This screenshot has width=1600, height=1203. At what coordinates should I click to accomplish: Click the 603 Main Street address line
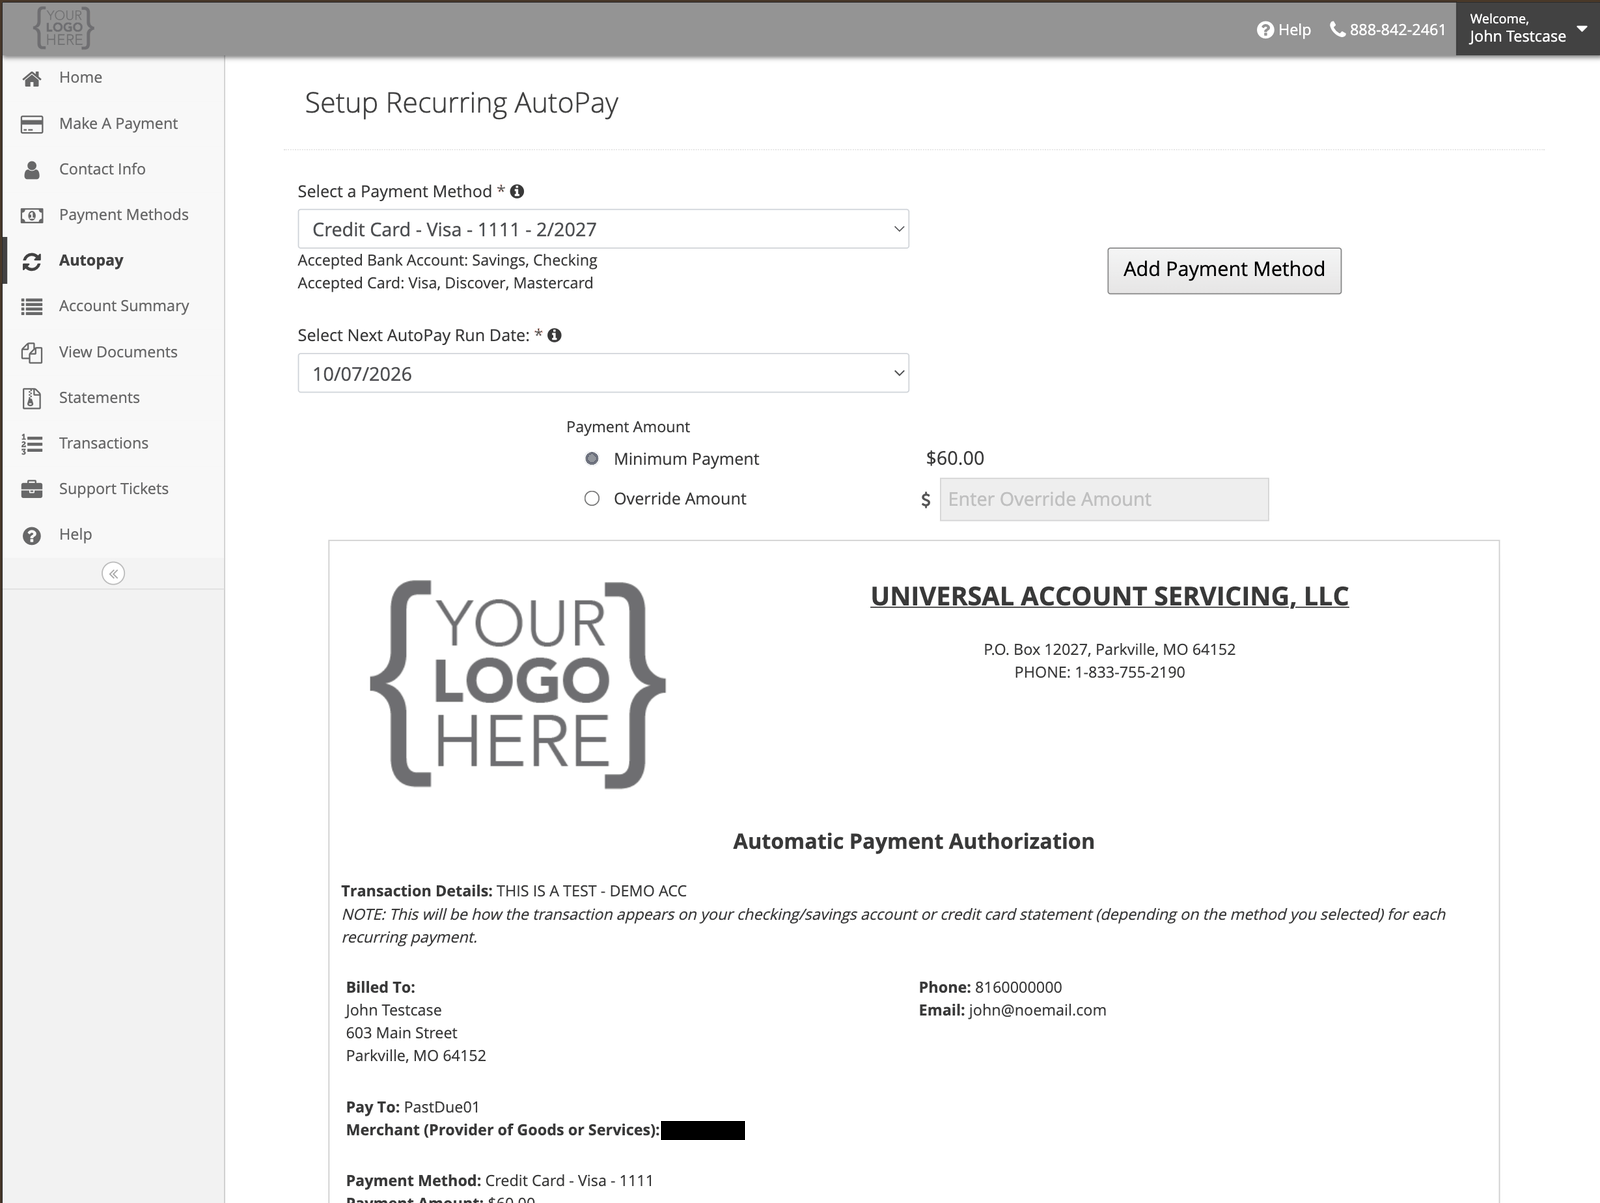coord(401,1033)
